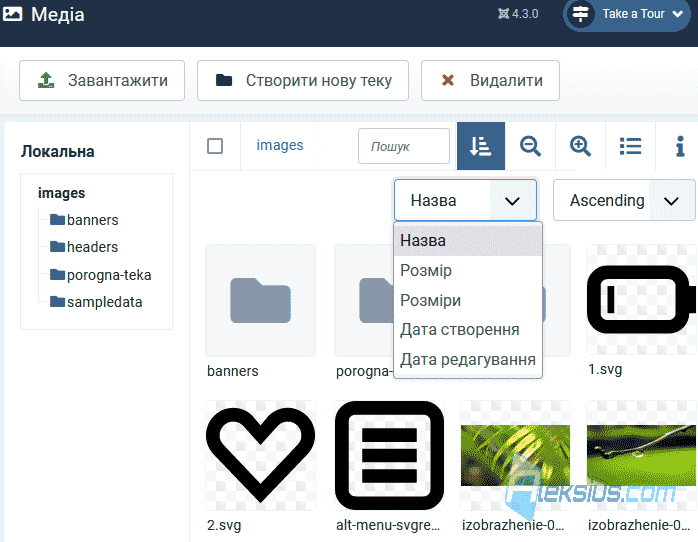Choose Назва option in sort list
The height and width of the screenshot is (542, 698).
(468, 240)
